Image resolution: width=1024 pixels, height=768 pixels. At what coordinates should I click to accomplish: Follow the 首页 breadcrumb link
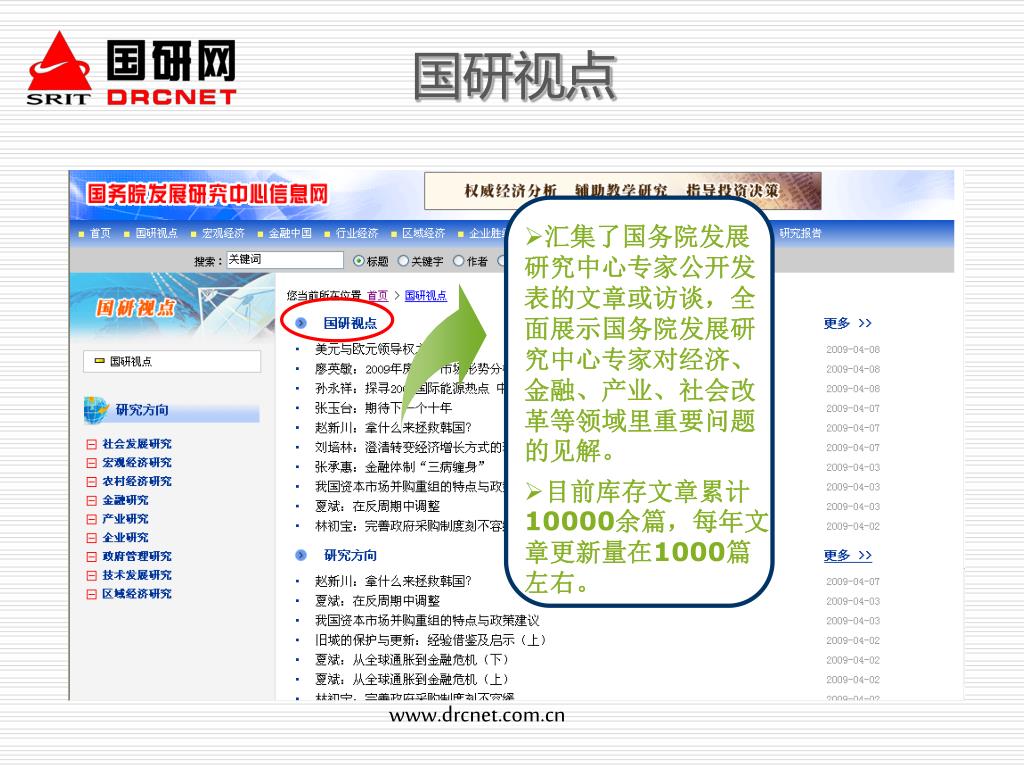click(377, 296)
